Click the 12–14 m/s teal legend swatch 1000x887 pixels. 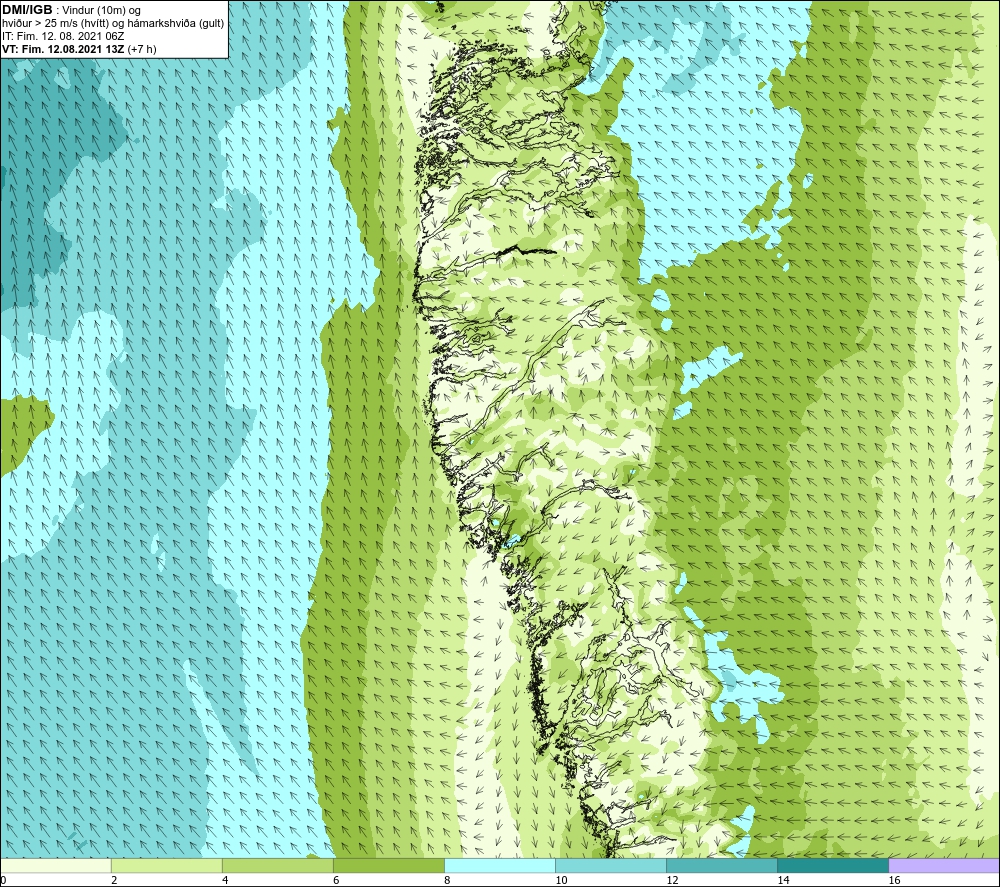pyautogui.click(x=722, y=865)
